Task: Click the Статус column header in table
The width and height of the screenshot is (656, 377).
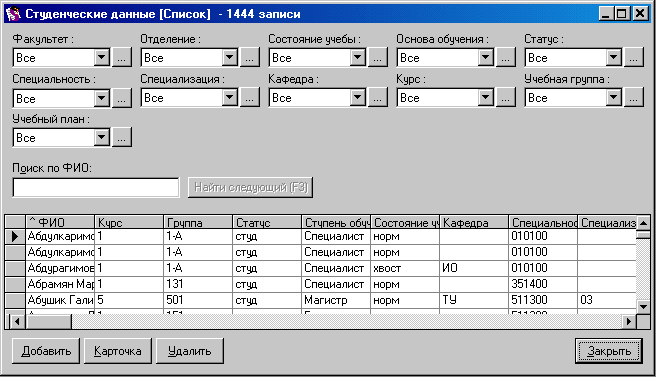Action: 267,222
